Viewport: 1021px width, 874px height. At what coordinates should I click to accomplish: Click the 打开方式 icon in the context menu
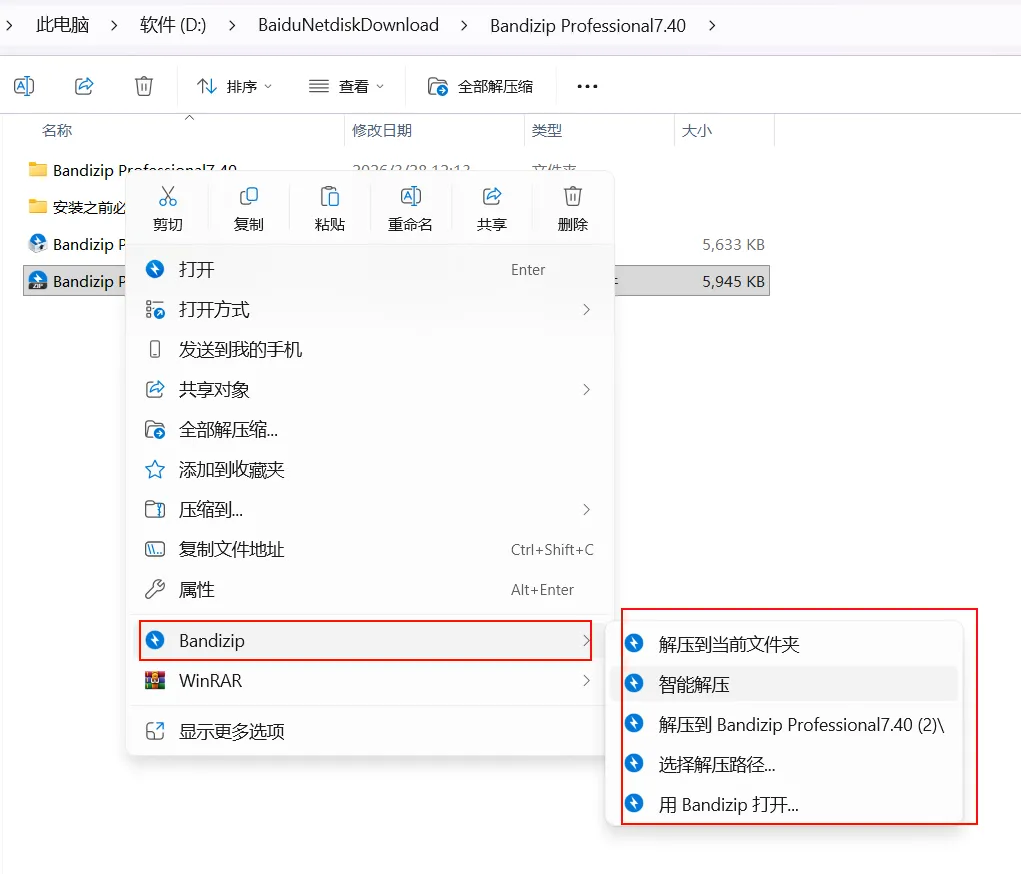[155, 309]
